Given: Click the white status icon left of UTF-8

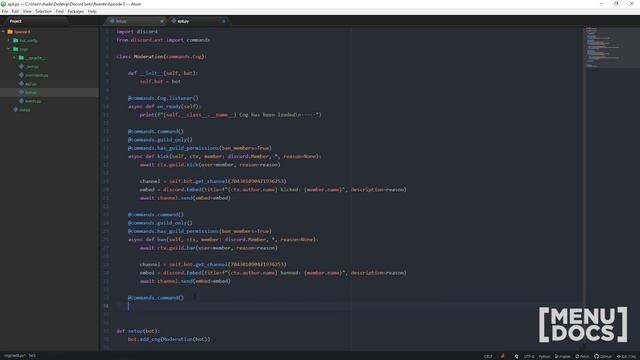Looking at the screenshot, I should [516, 356].
